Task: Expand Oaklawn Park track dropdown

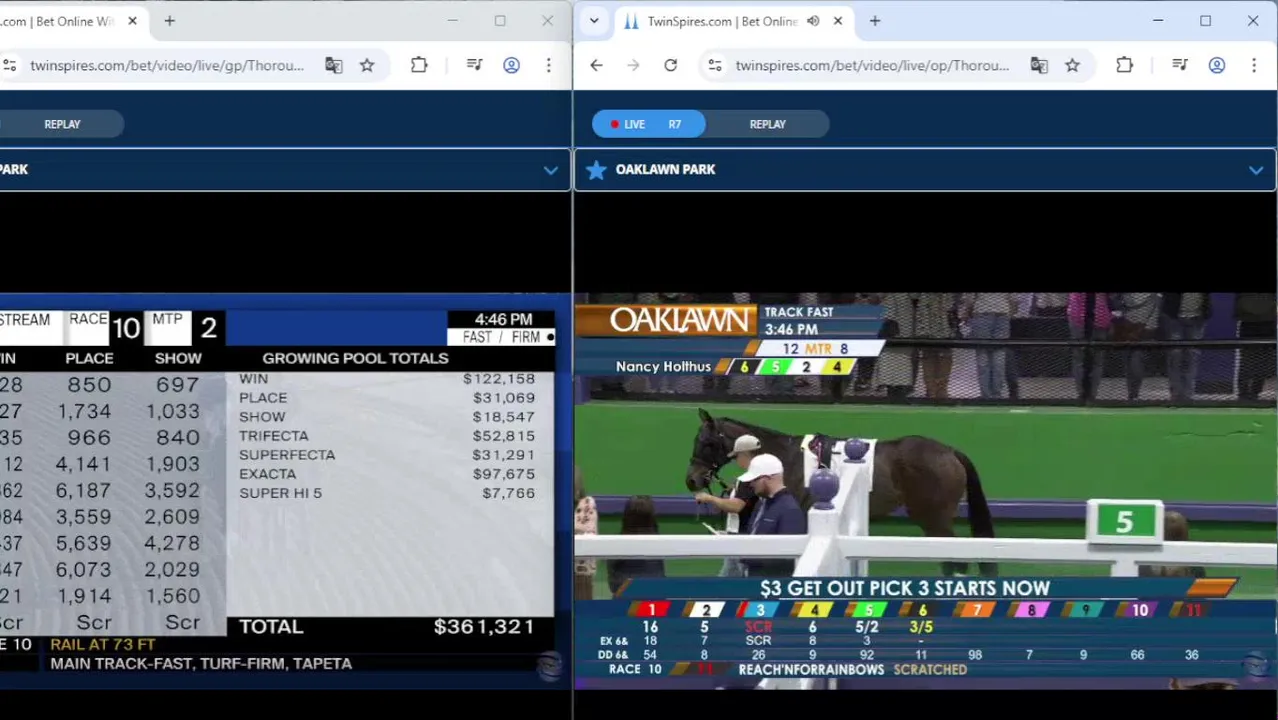Action: tap(1255, 170)
